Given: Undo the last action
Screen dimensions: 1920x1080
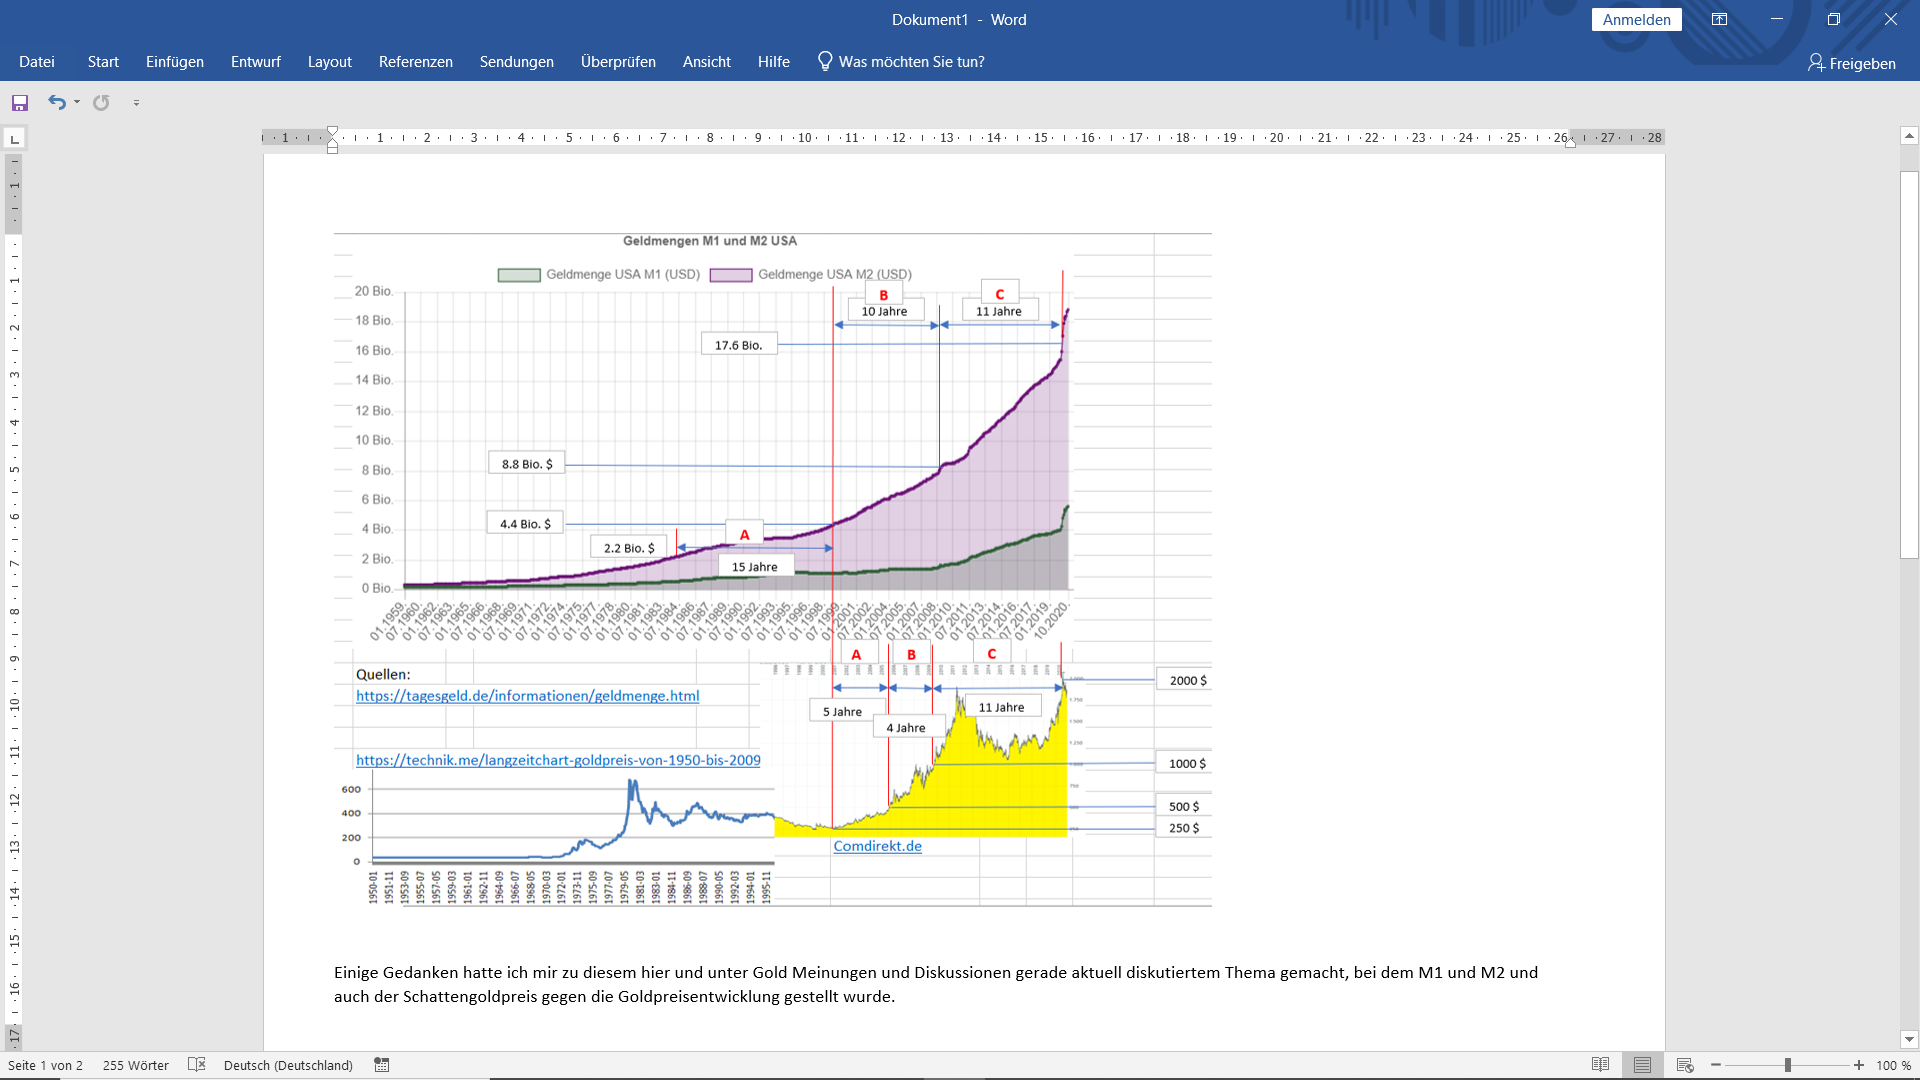Looking at the screenshot, I should [x=57, y=103].
